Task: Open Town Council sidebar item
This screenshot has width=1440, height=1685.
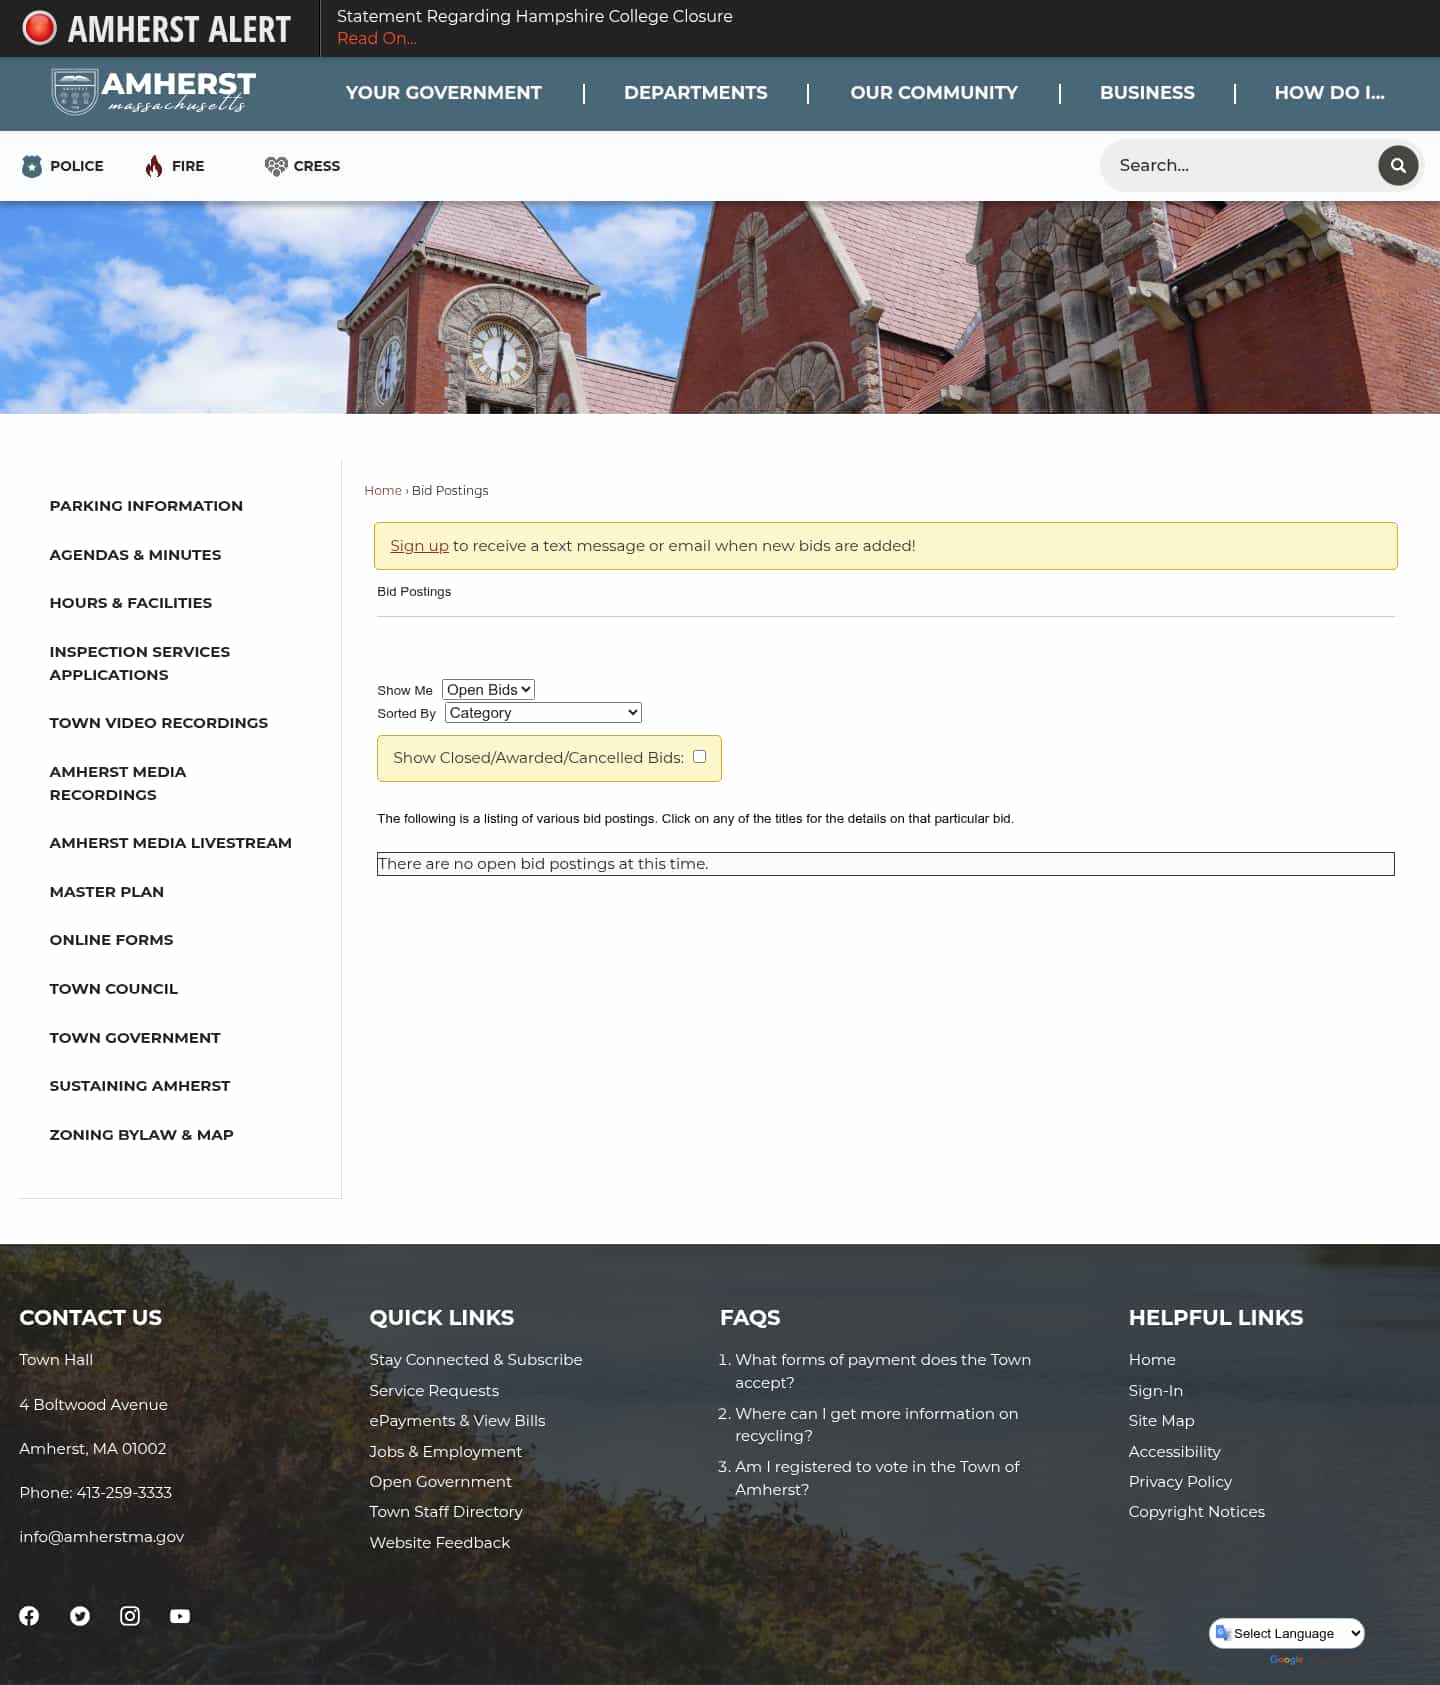Action: (114, 989)
